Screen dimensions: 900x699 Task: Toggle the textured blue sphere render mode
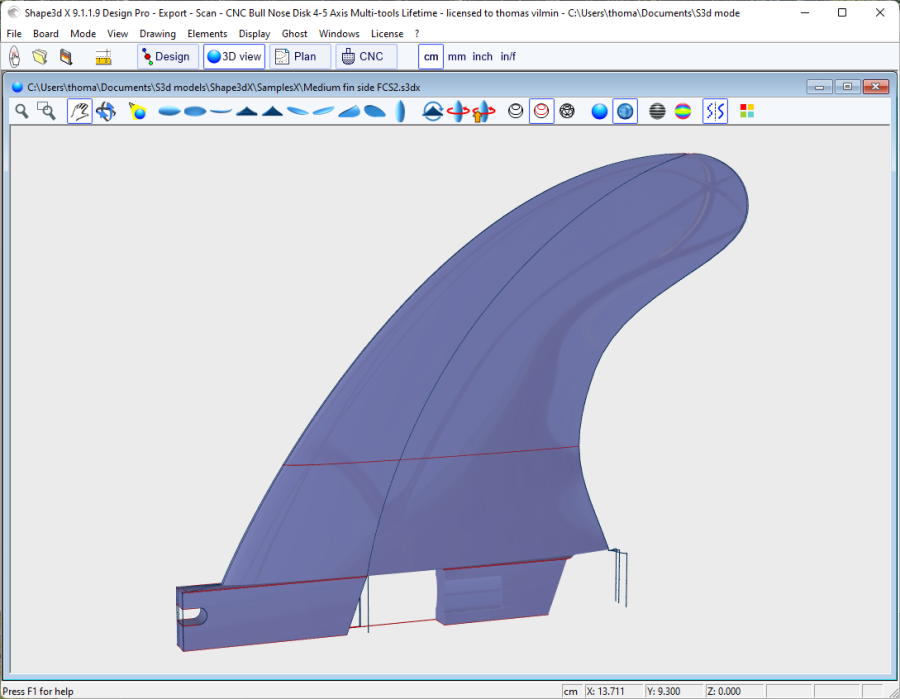[625, 111]
